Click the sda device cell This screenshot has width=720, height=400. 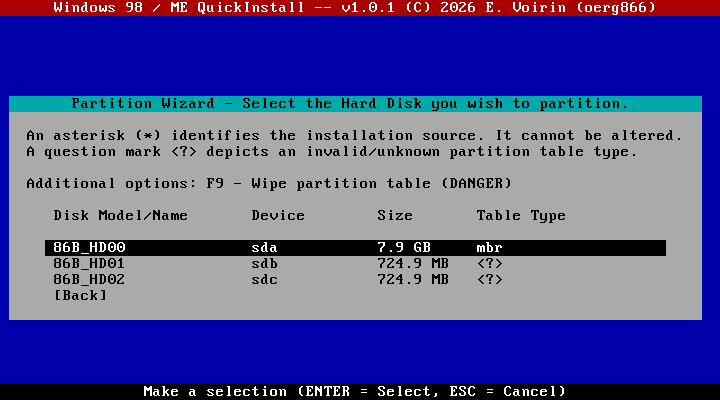pos(264,248)
